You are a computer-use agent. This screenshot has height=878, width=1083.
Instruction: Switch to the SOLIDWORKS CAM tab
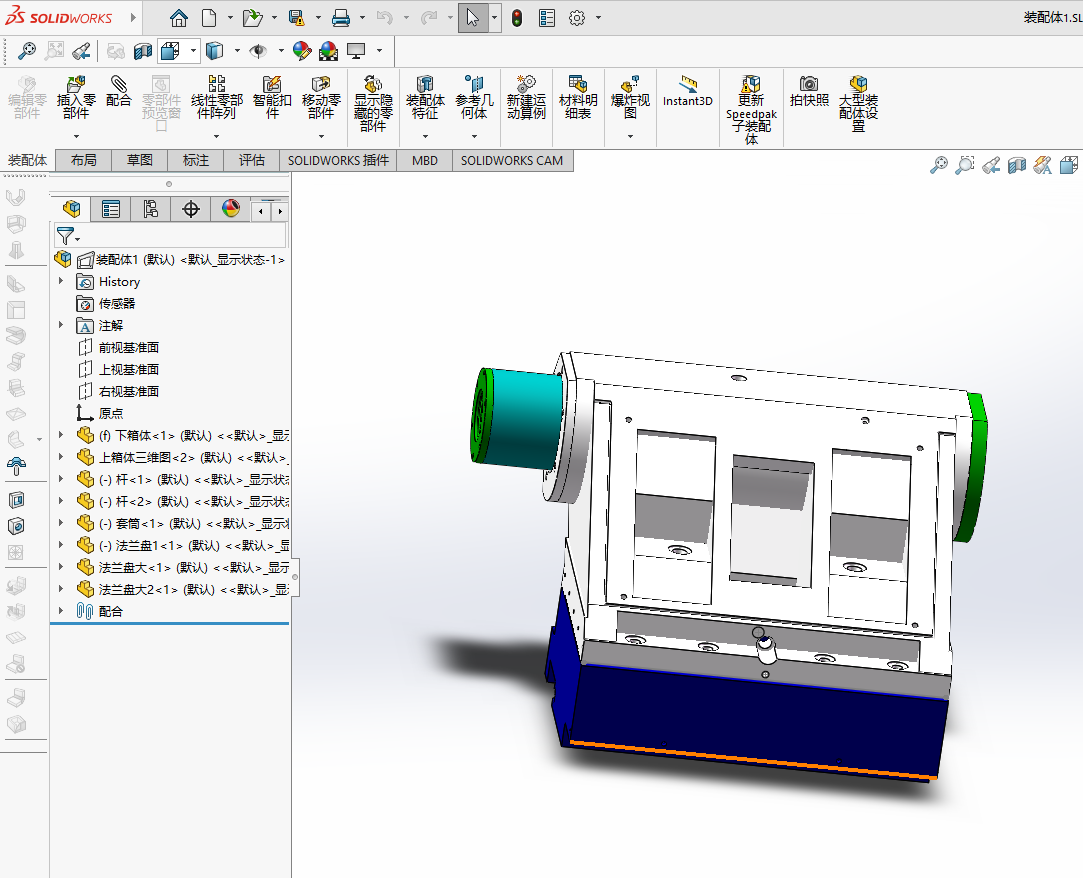click(x=511, y=160)
